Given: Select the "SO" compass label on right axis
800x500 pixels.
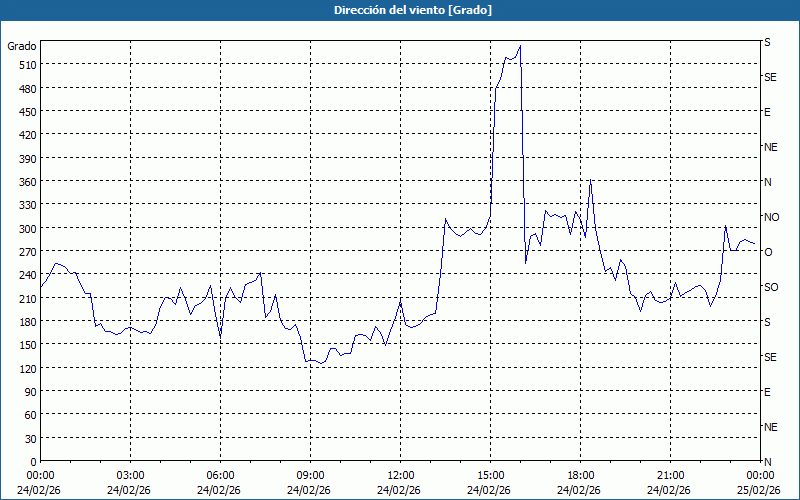Looking at the screenshot, I should click(771, 287).
